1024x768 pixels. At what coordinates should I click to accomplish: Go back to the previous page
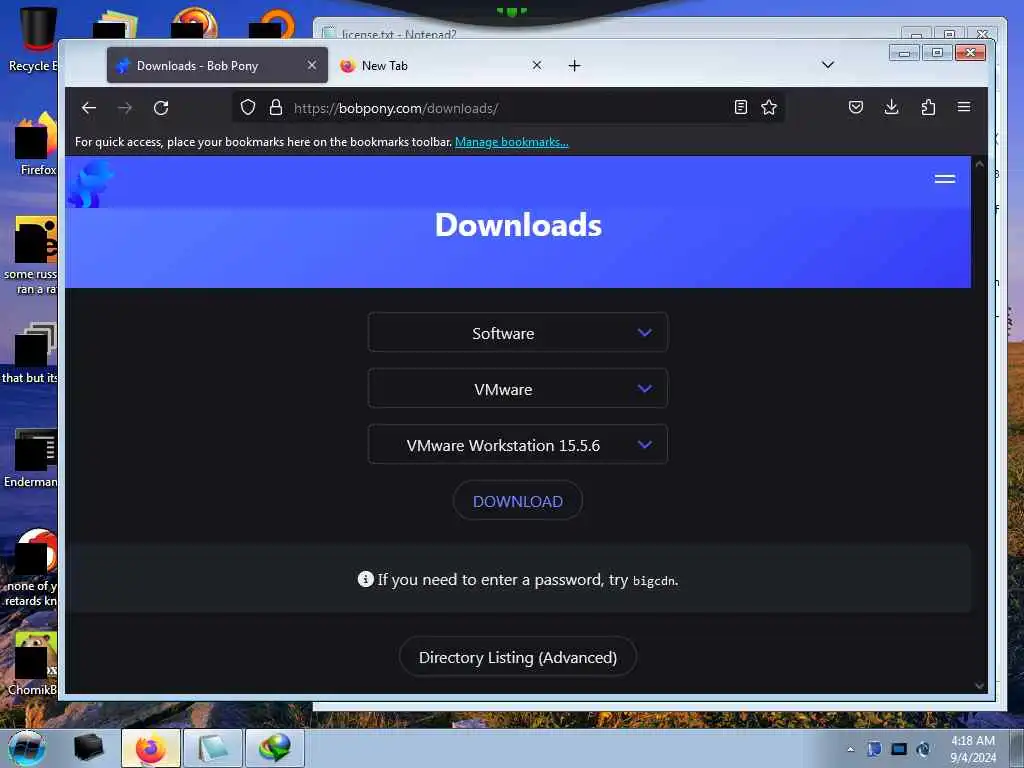(89, 108)
